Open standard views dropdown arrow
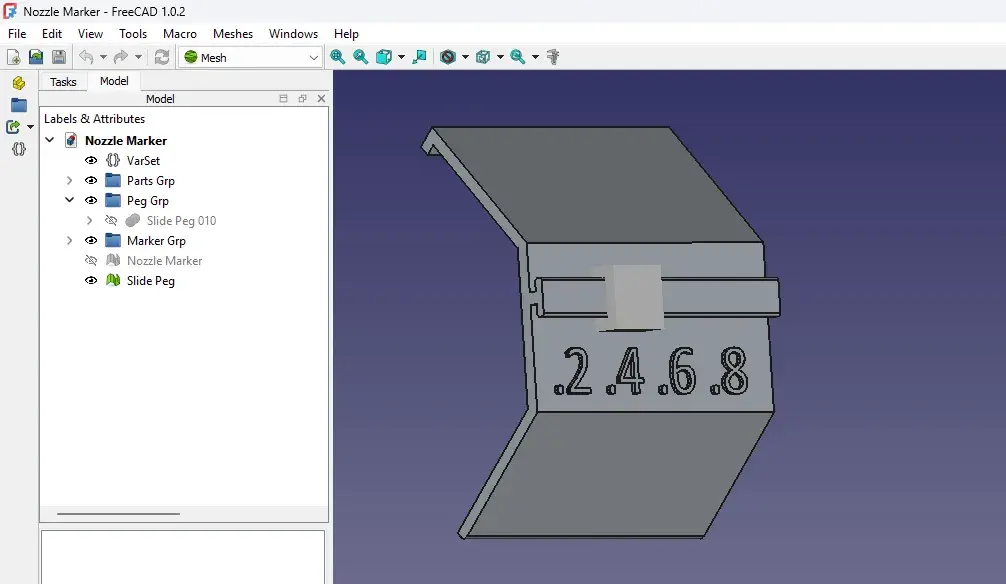Image resolution: width=1006 pixels, height=584 pixels. [401, 57]
